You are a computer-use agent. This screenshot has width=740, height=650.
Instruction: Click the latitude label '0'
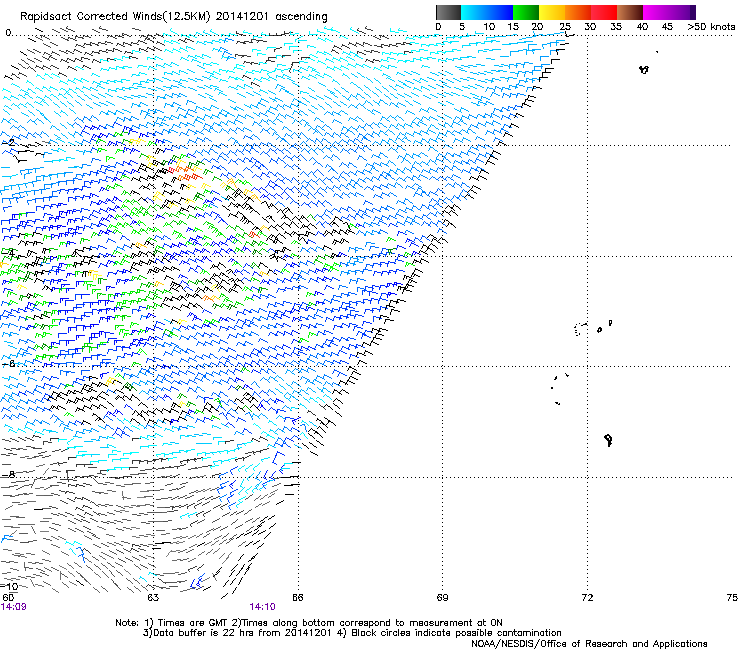click(x=8, y=33)
